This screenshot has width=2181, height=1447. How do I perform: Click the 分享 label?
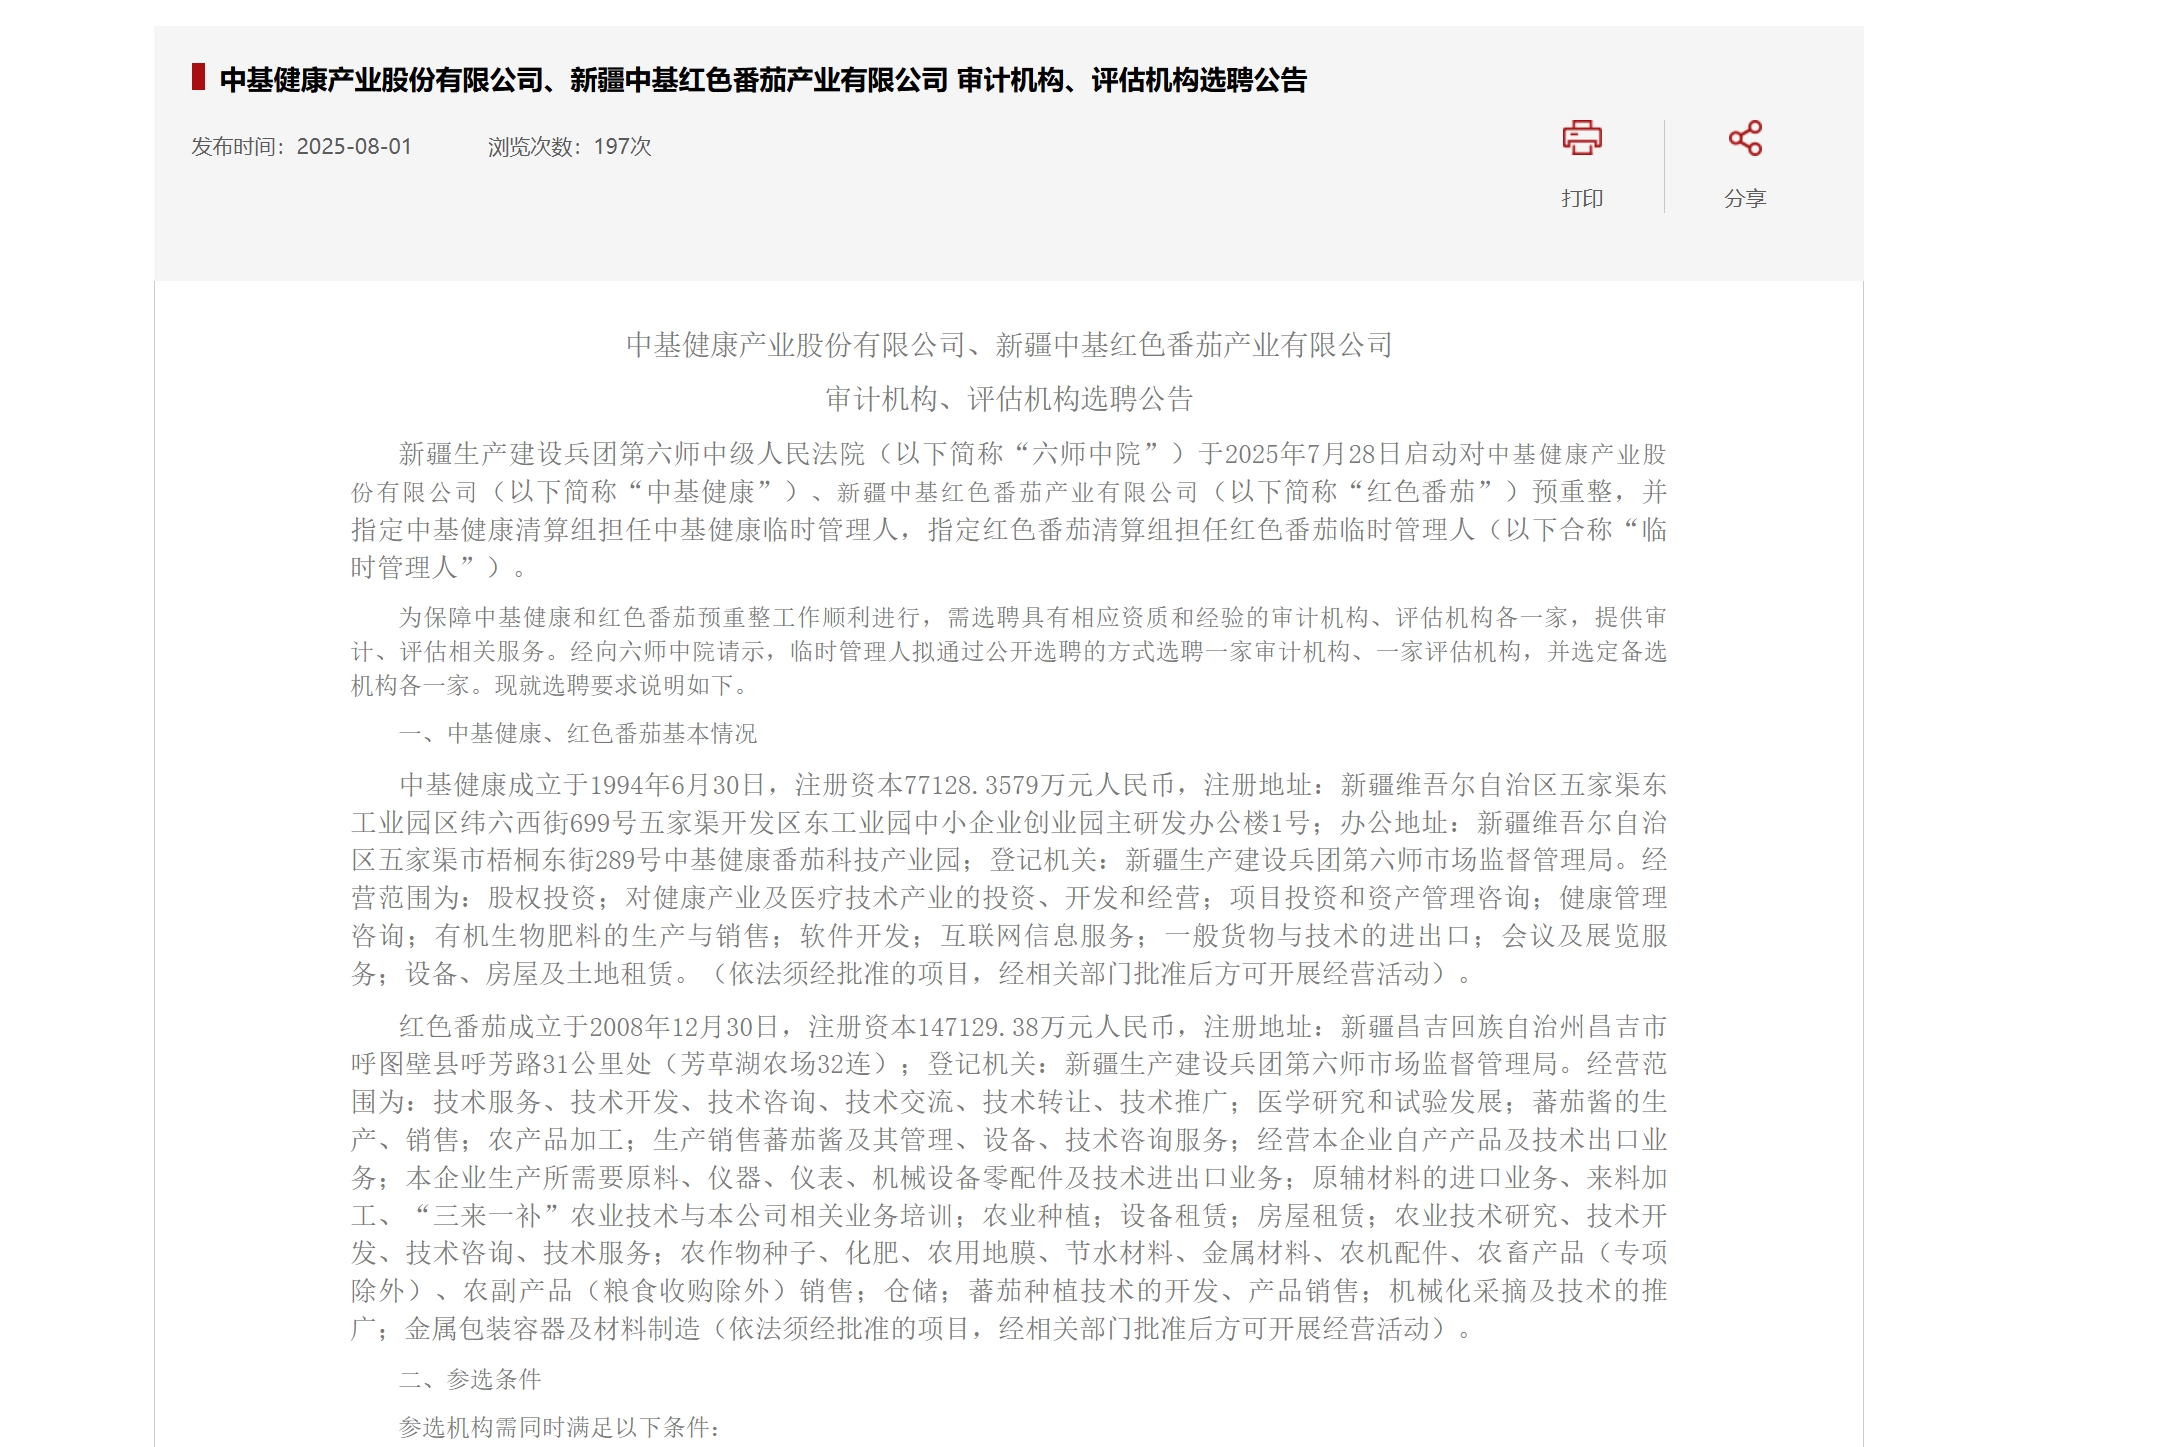click(1745, 198)
